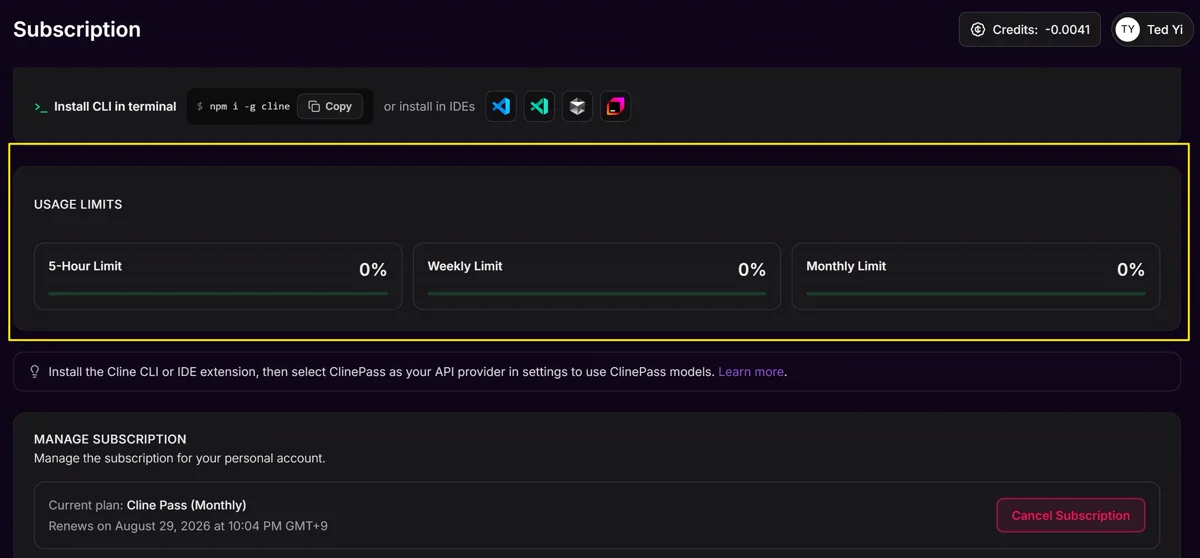The height and width of the screenshot is (558, 1200).
Task: Click the Monthly Limit progress bar
Action: point(976,293)
